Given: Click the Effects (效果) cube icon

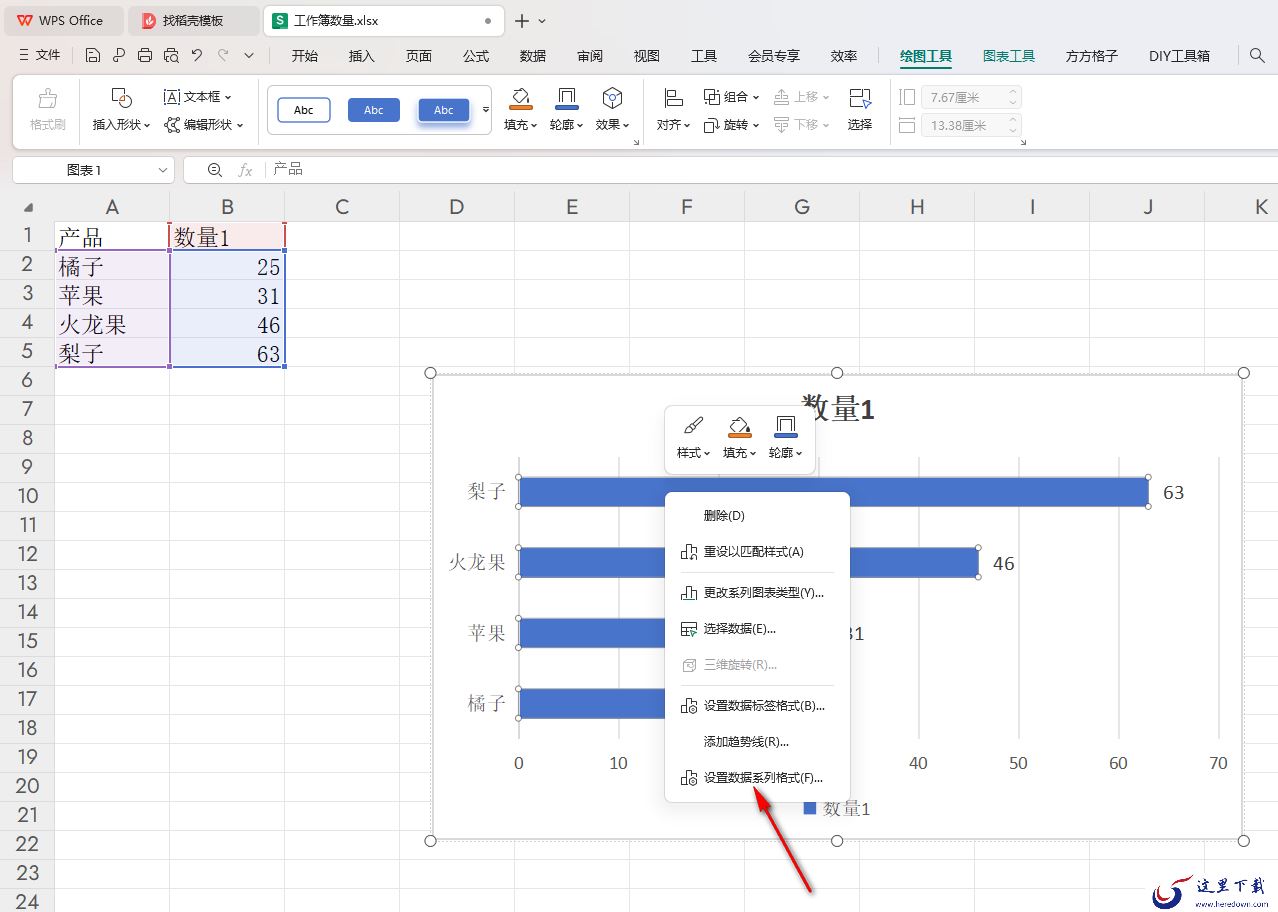Looking at the screenshot, I should pos(612,98).
